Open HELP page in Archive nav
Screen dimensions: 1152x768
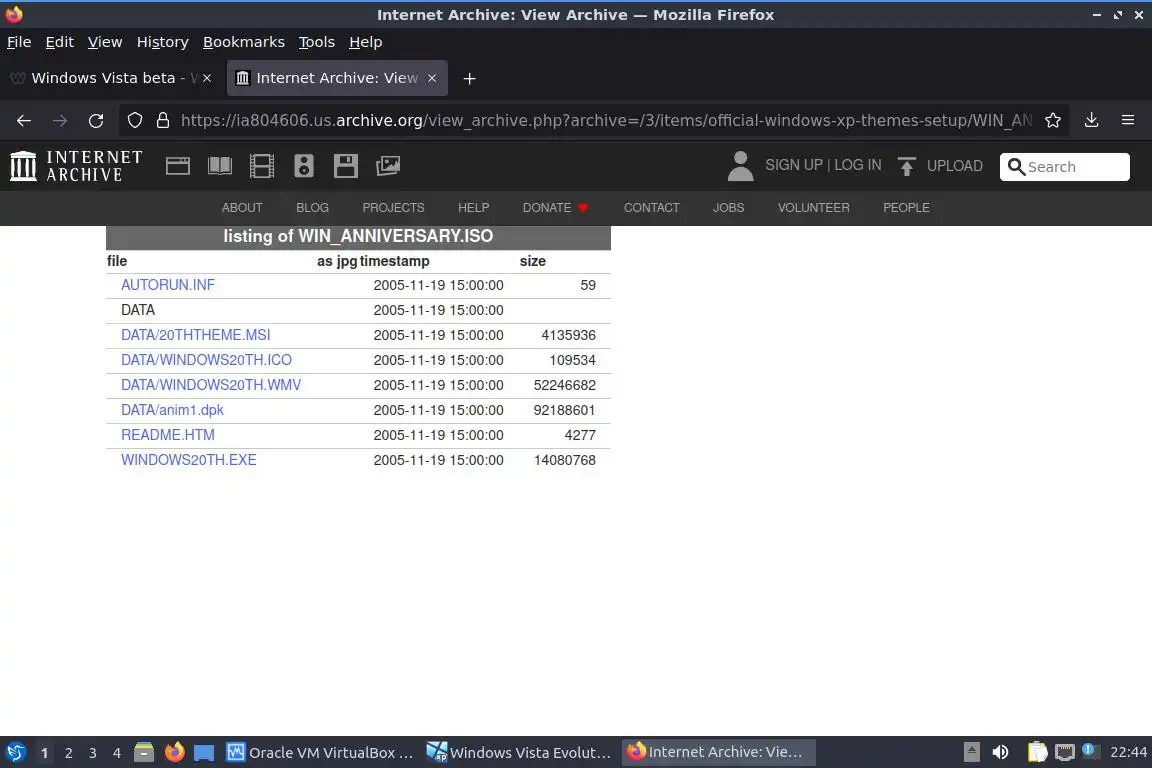pos(473,208)
